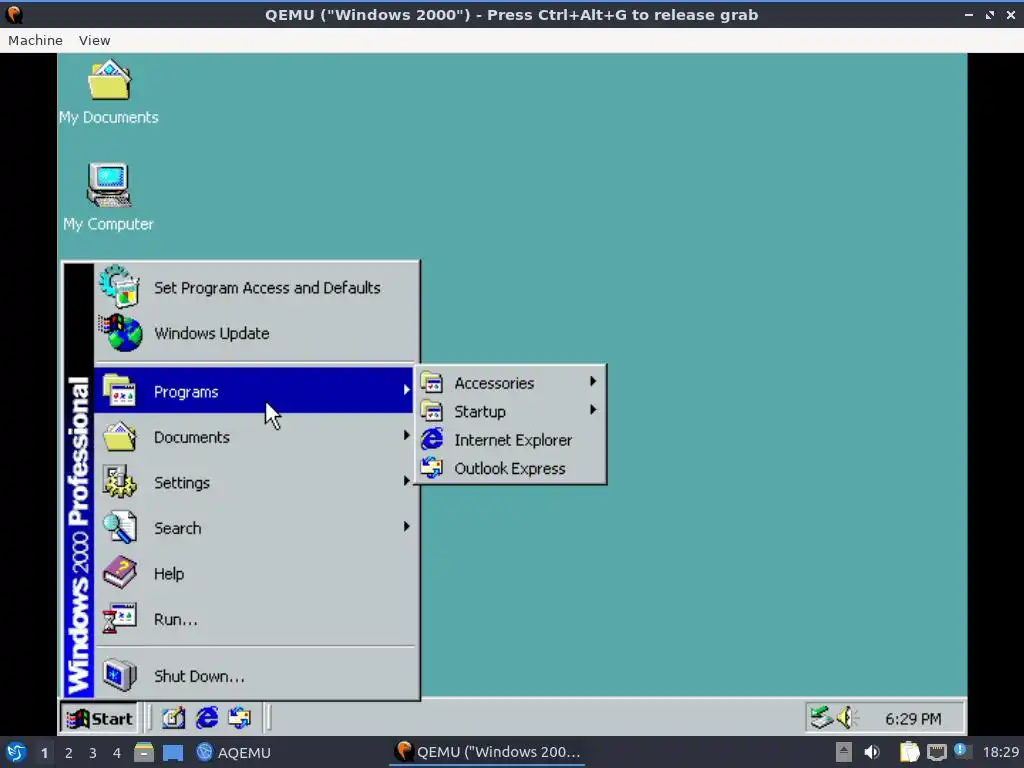The width and height of the screenshot is (1024, 768).
Task: Click the network connection tray icon in Windows 2000
Action: click(821, 718)
